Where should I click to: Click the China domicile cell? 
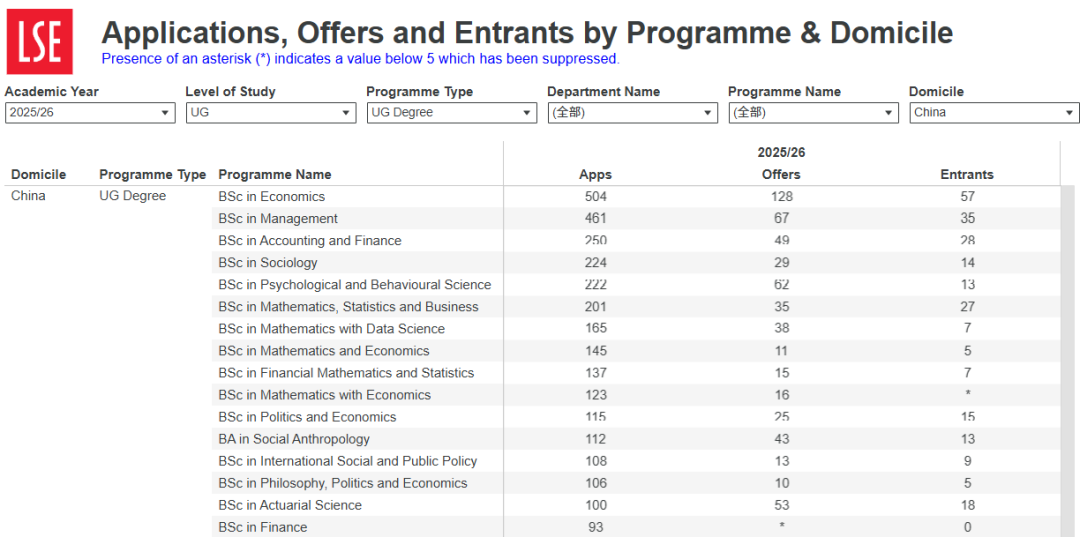point(28,196)
